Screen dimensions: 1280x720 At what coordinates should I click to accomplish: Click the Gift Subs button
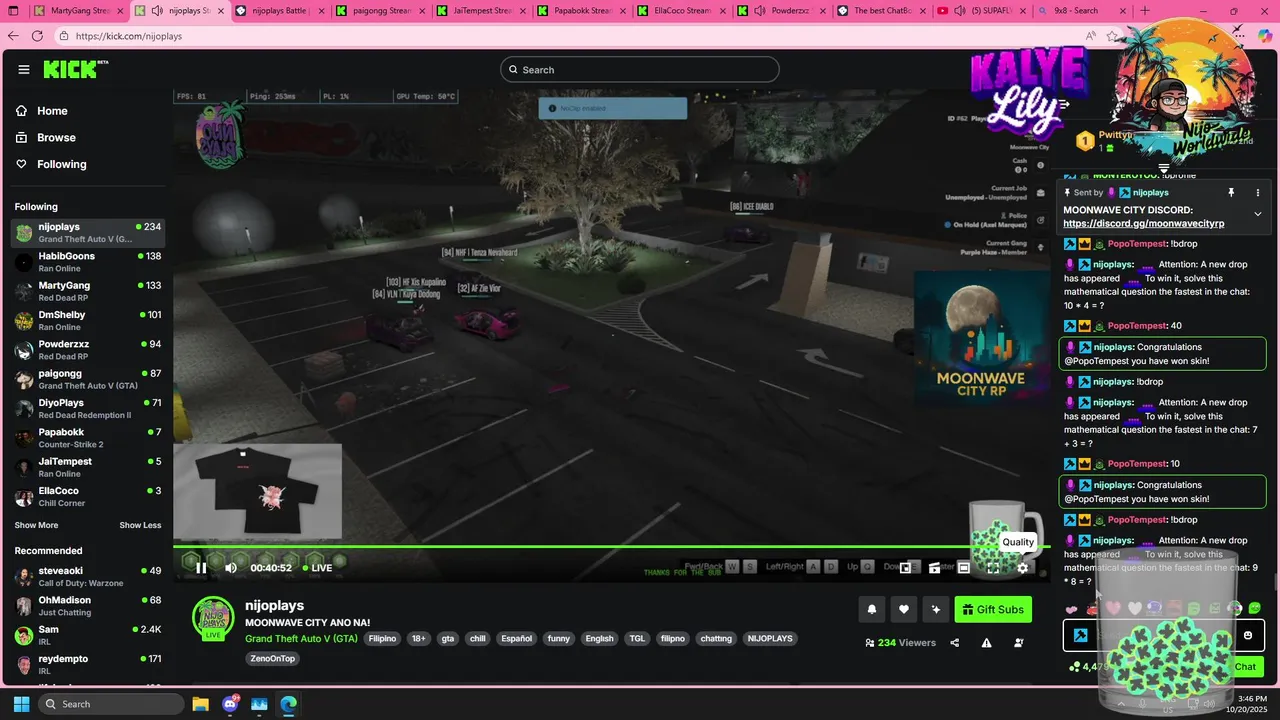pyautogui.click(x=993, y=609)
